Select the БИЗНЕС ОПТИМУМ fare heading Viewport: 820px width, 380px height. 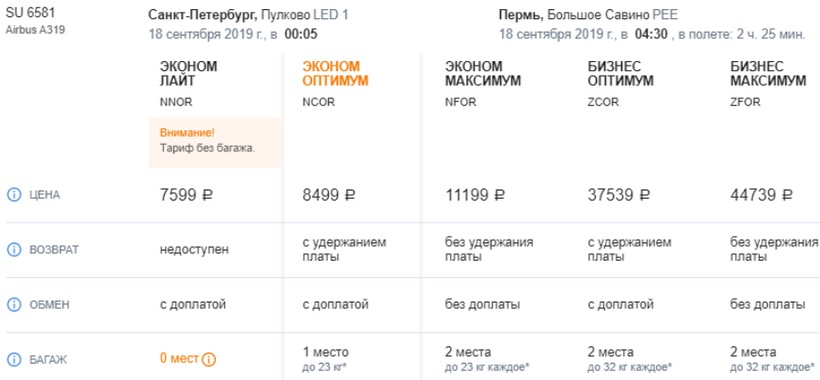[x=621, y=74]
